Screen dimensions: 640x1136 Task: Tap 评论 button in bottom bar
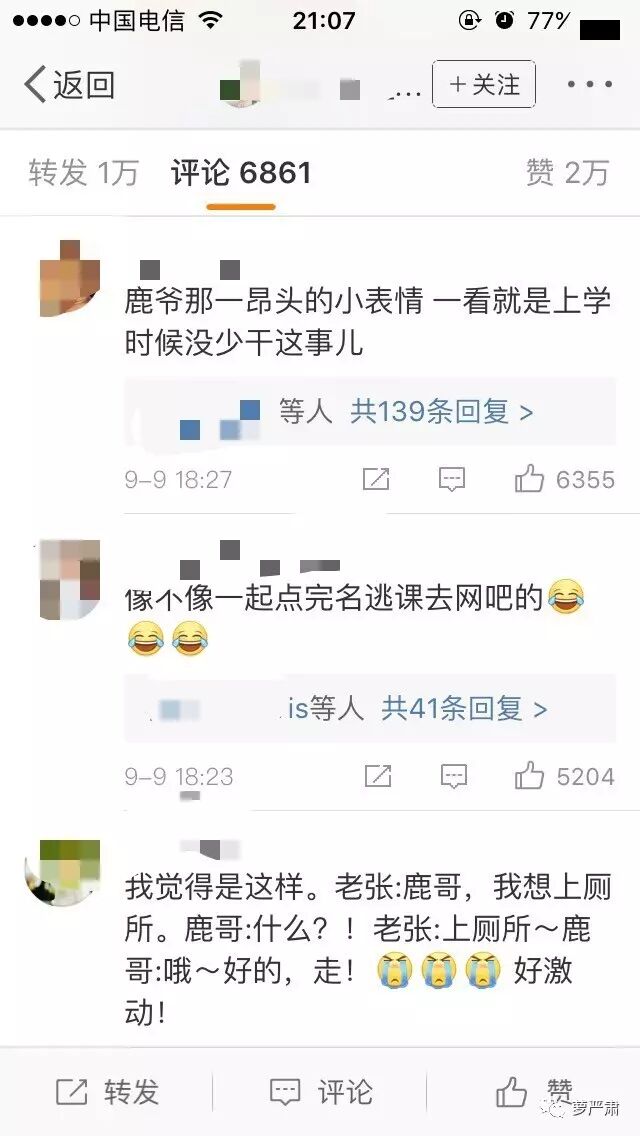coord(321,1092)
